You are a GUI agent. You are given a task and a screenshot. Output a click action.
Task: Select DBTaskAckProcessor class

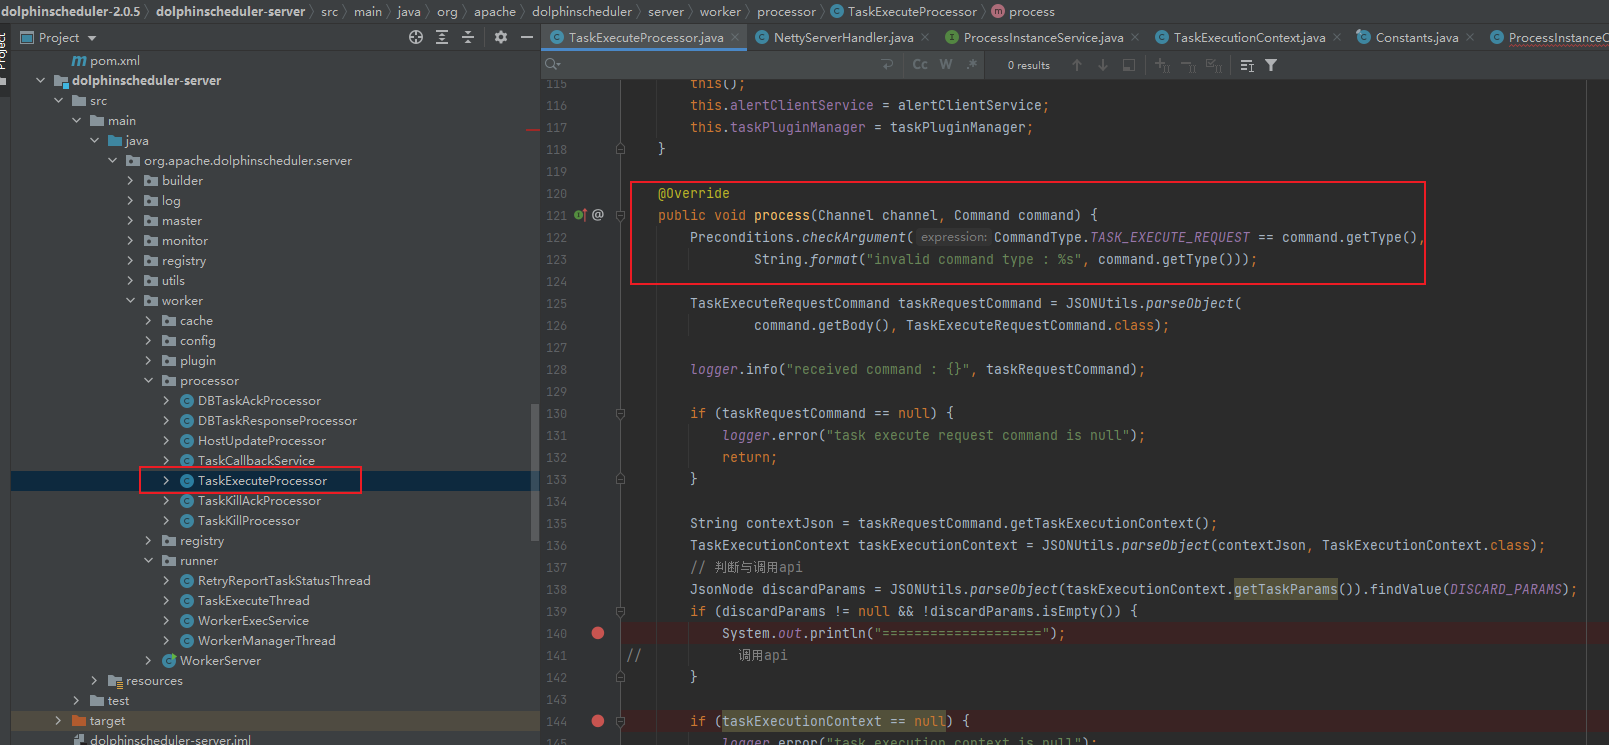[x=259, y=401]
